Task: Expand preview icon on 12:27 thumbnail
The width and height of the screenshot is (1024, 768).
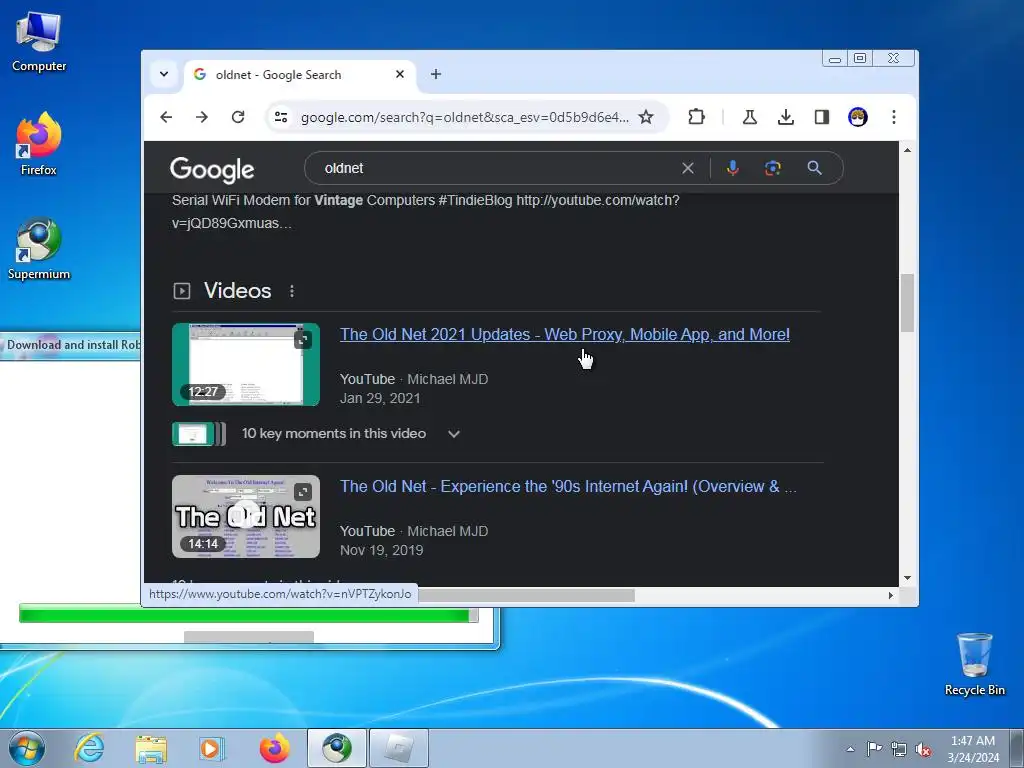Action: click(303, 340)
